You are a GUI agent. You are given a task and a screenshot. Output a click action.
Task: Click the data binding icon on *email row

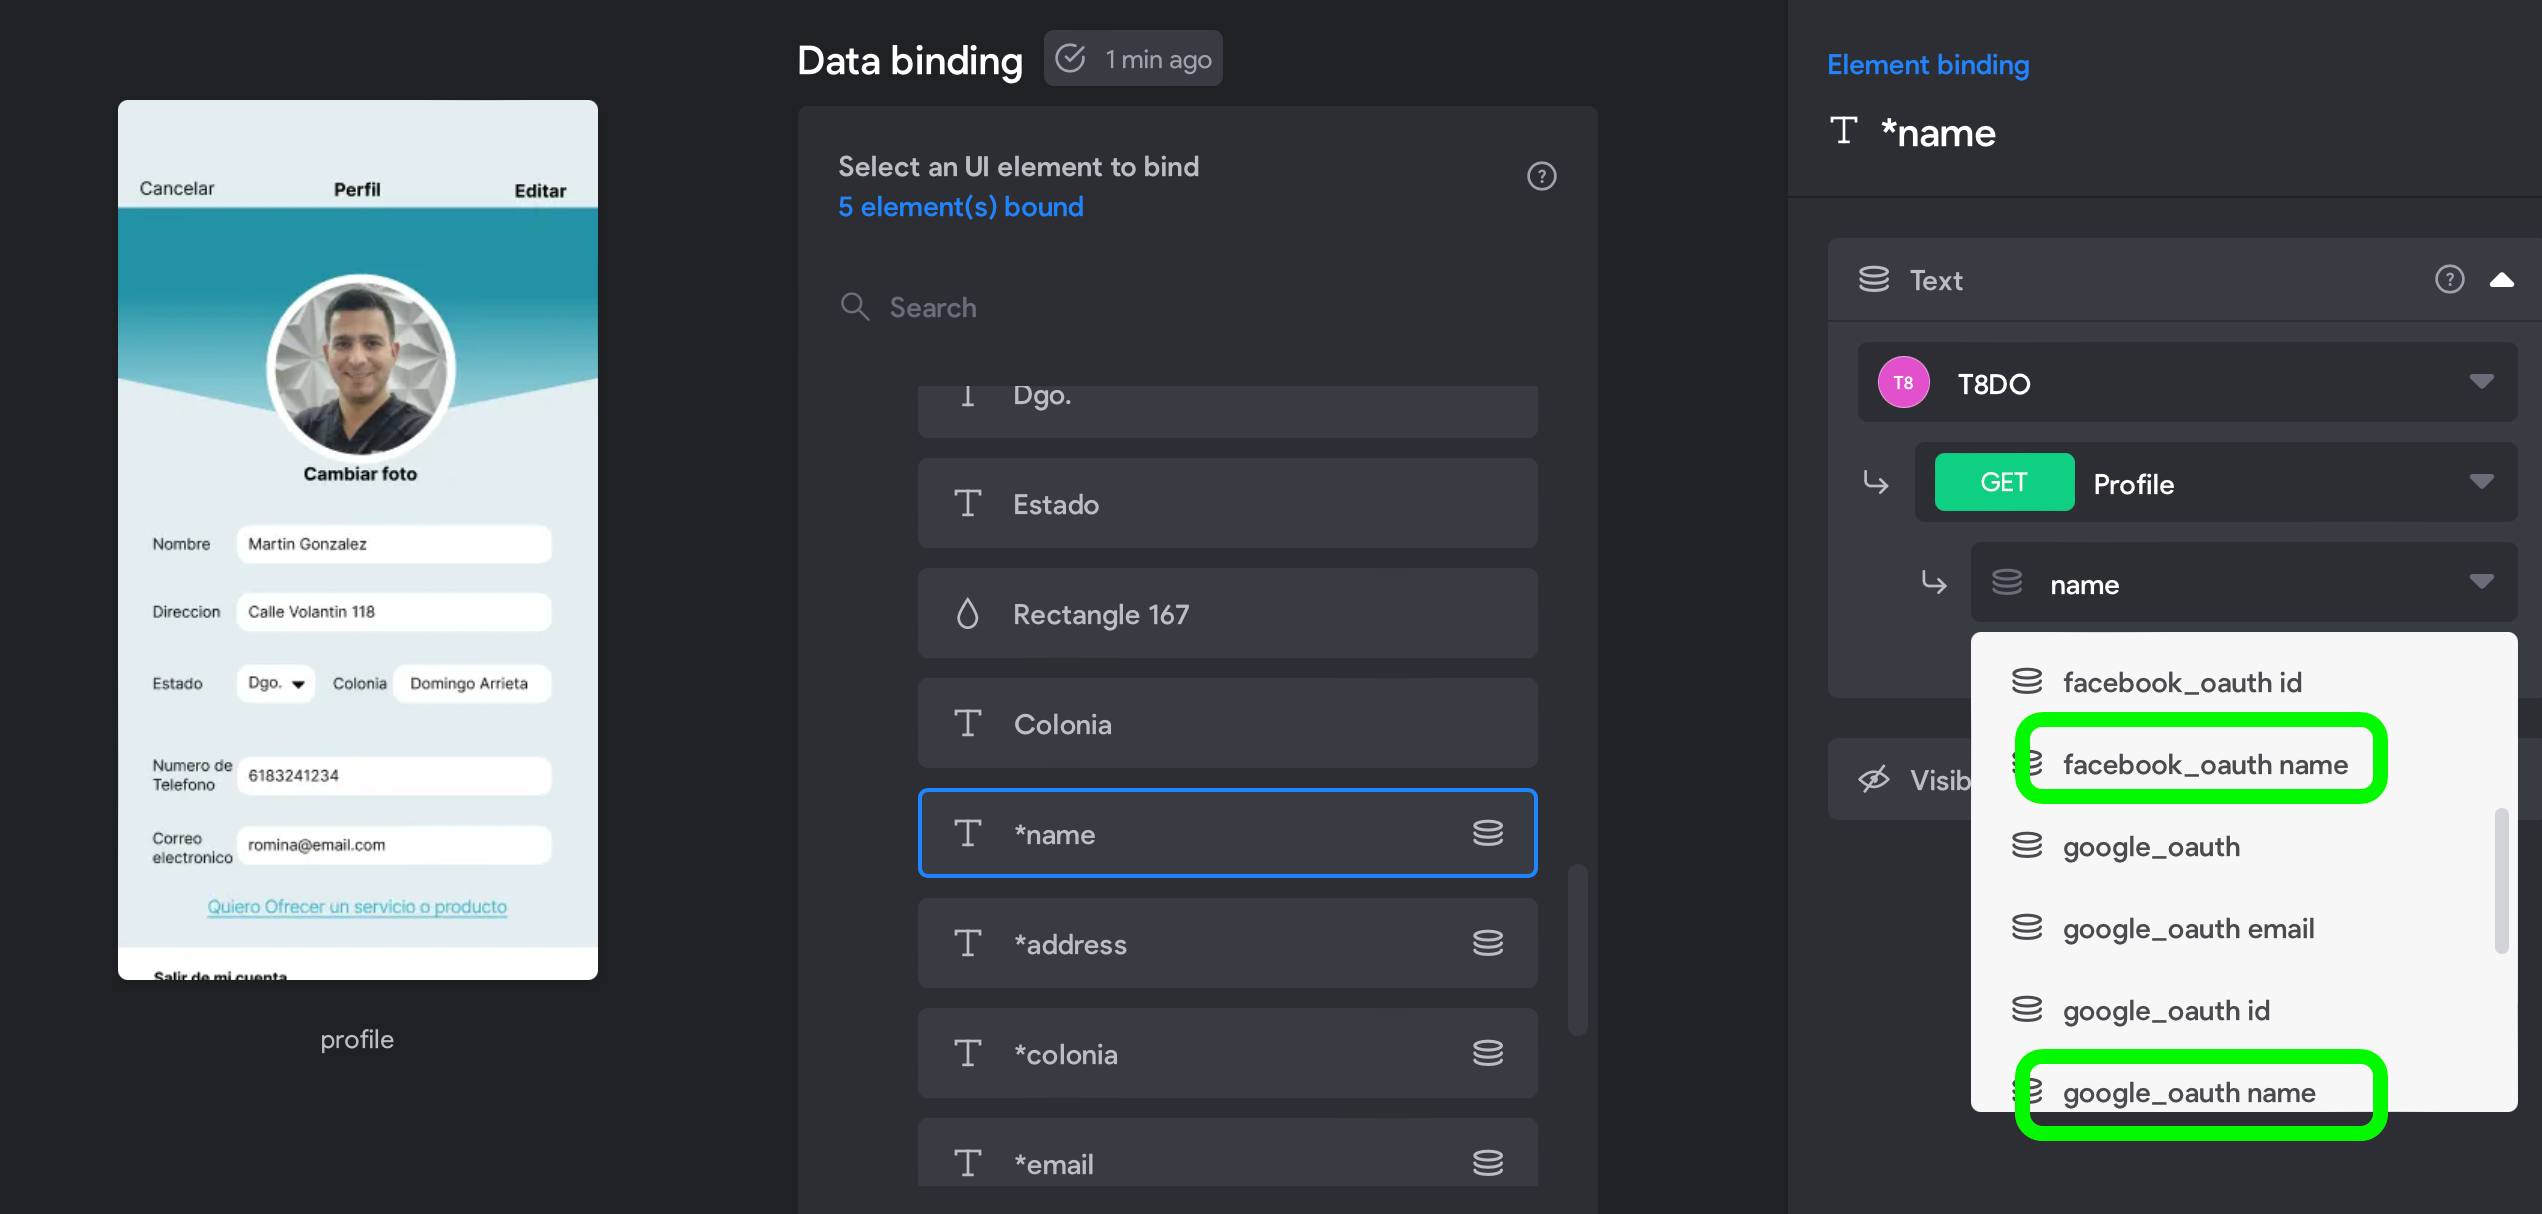pyautogui.click(x=1488, y=1163)
